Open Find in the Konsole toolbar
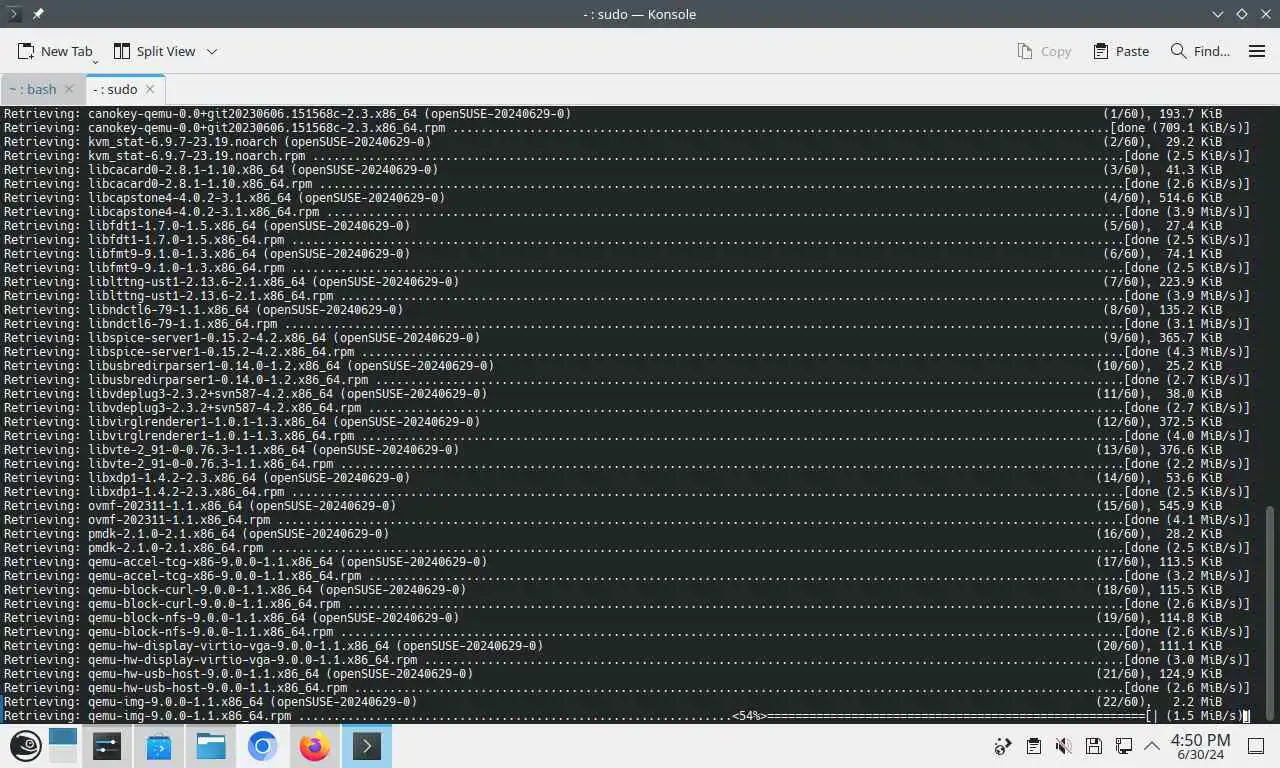Screen dimensions: 1280x768 click(1200, 51)
